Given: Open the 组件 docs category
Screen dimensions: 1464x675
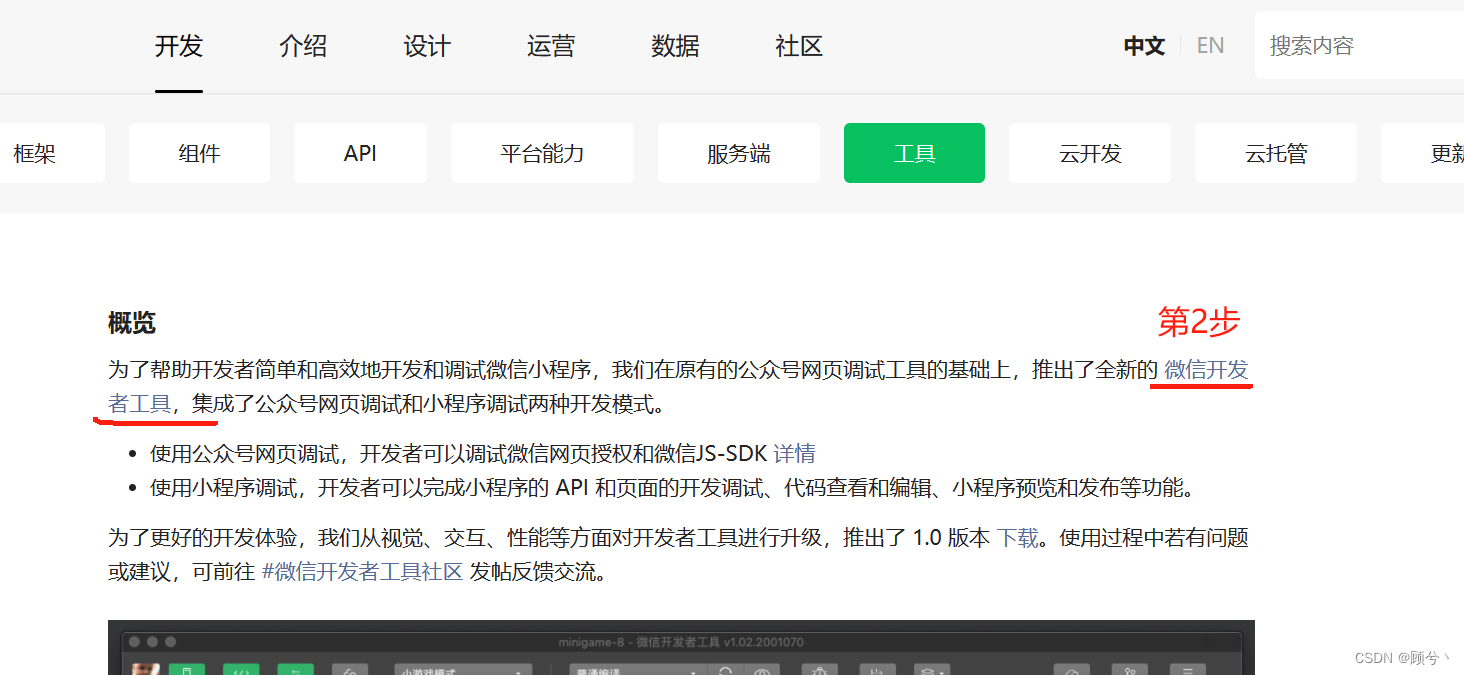Looking at the screenshot, I should (199, 153).
